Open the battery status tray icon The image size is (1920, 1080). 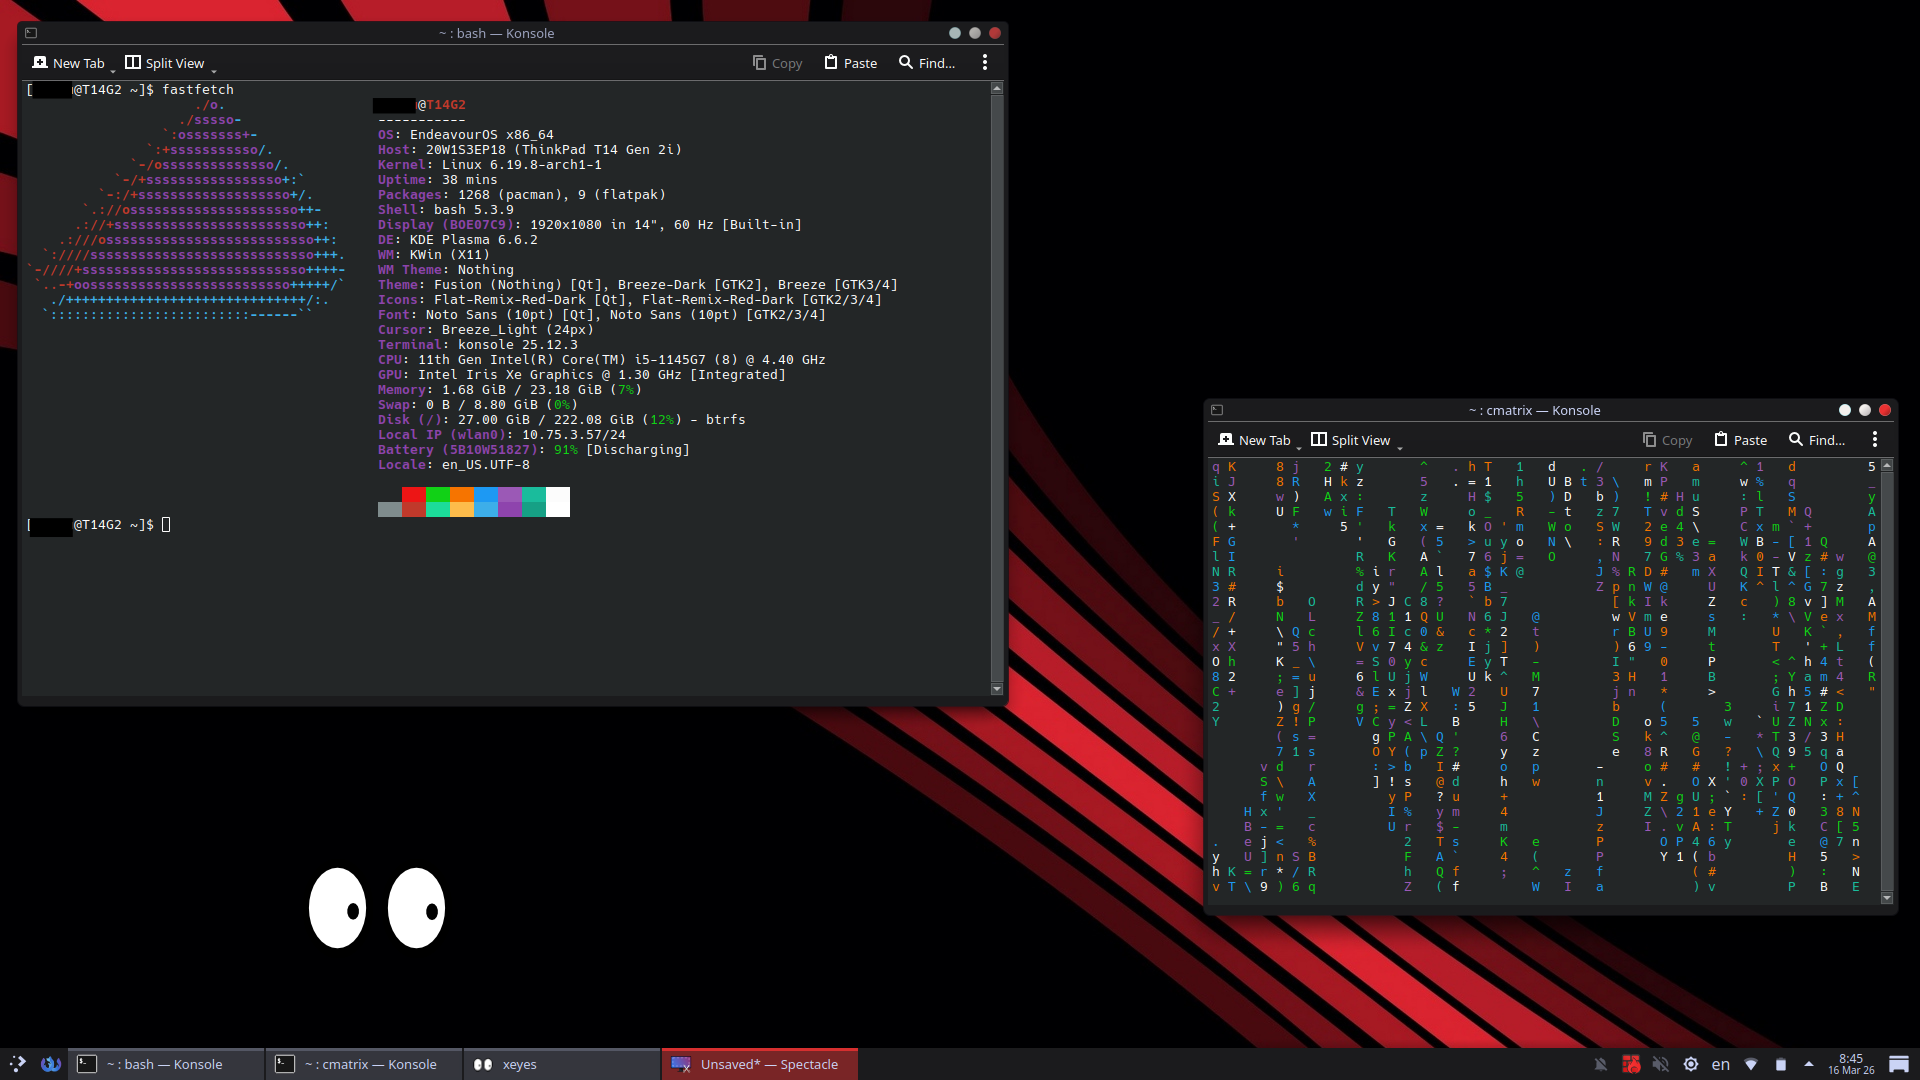(1780, 1064)
